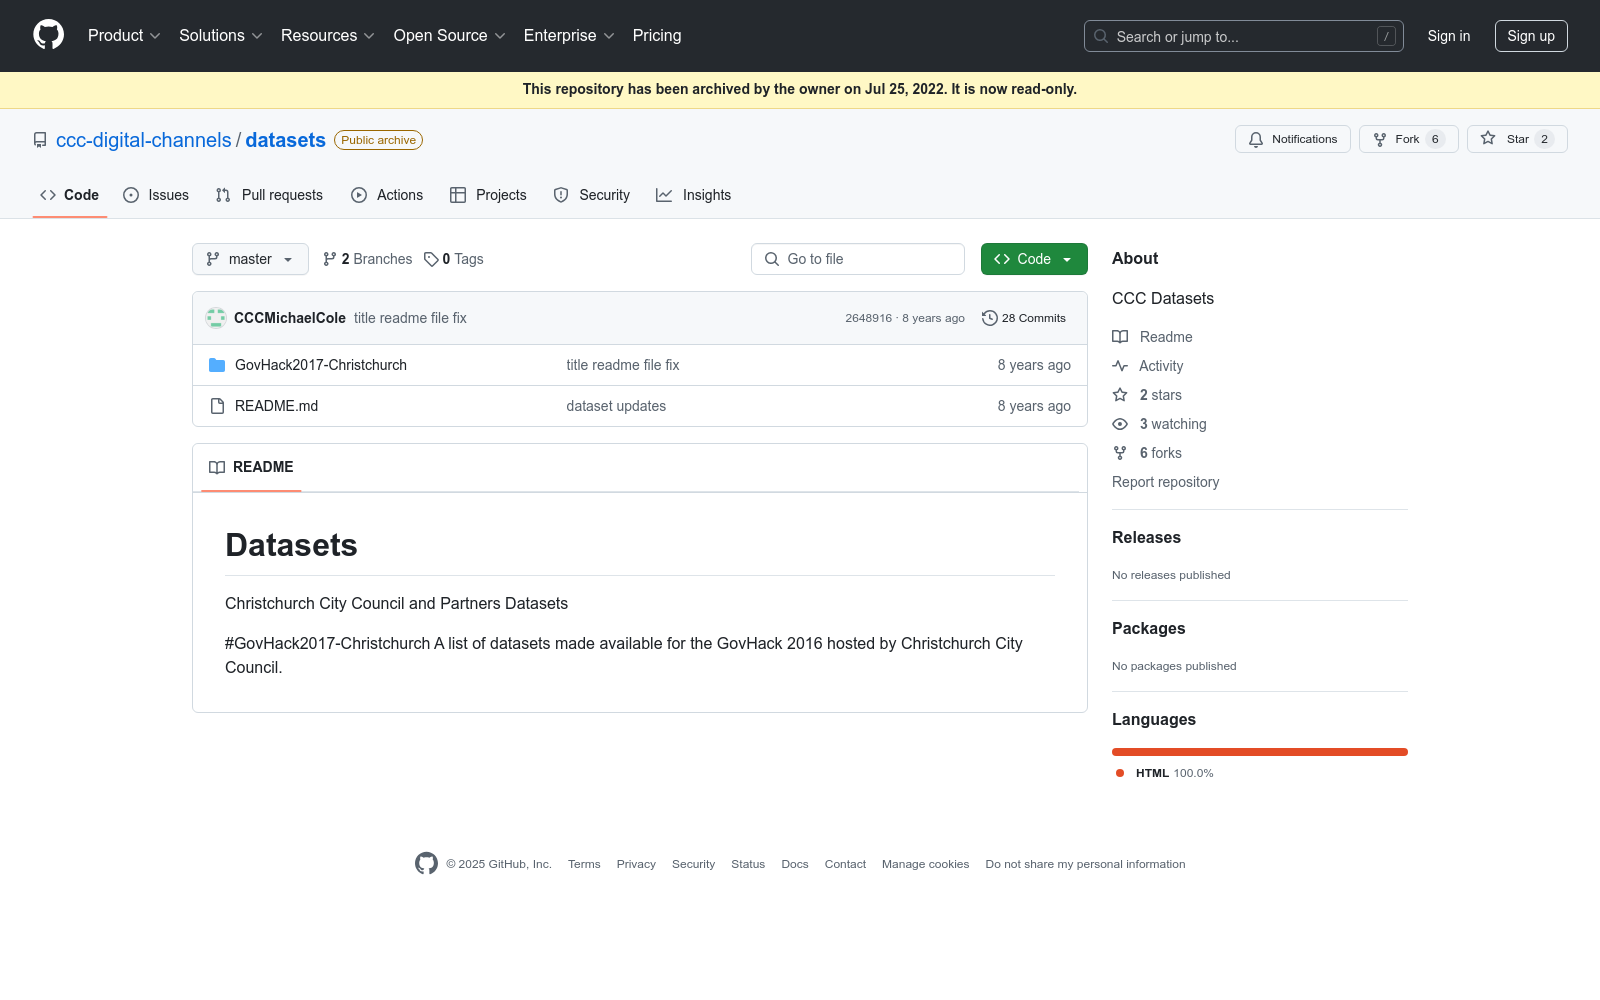The height and width of the screenshot is (1000, 1600).
Task: Open the master branch selector
Action: click(x=250, y=259)
